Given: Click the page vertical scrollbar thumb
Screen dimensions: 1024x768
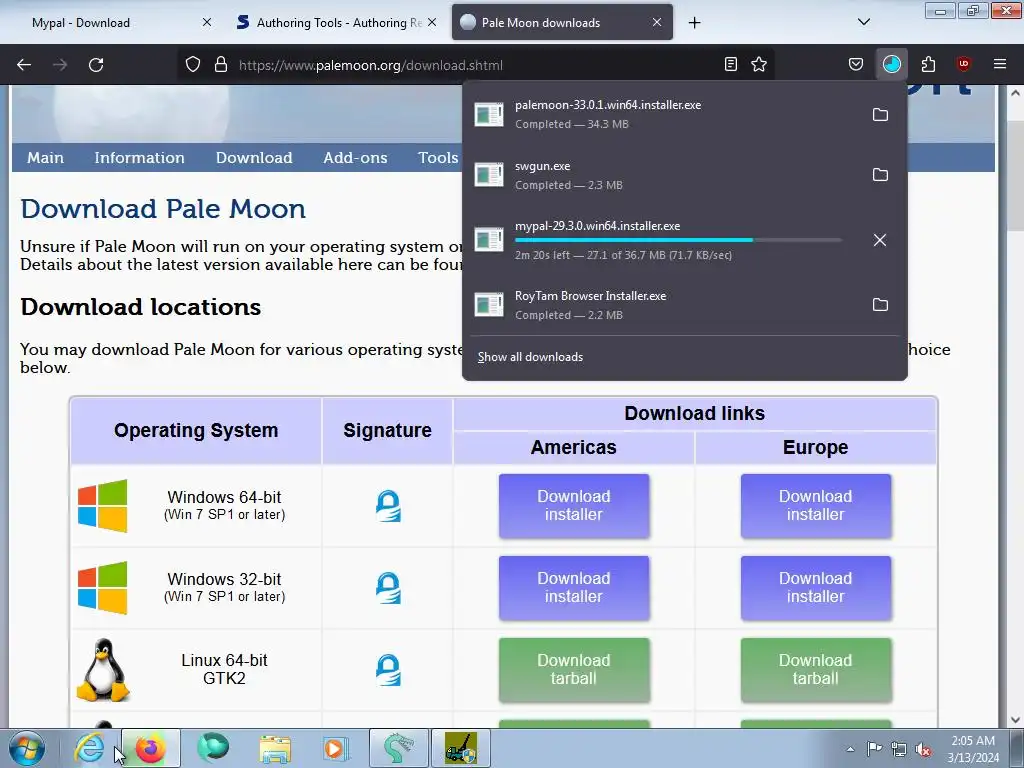Looking at the screenshot, I should pyautogui.click(x=1015, y=174).
